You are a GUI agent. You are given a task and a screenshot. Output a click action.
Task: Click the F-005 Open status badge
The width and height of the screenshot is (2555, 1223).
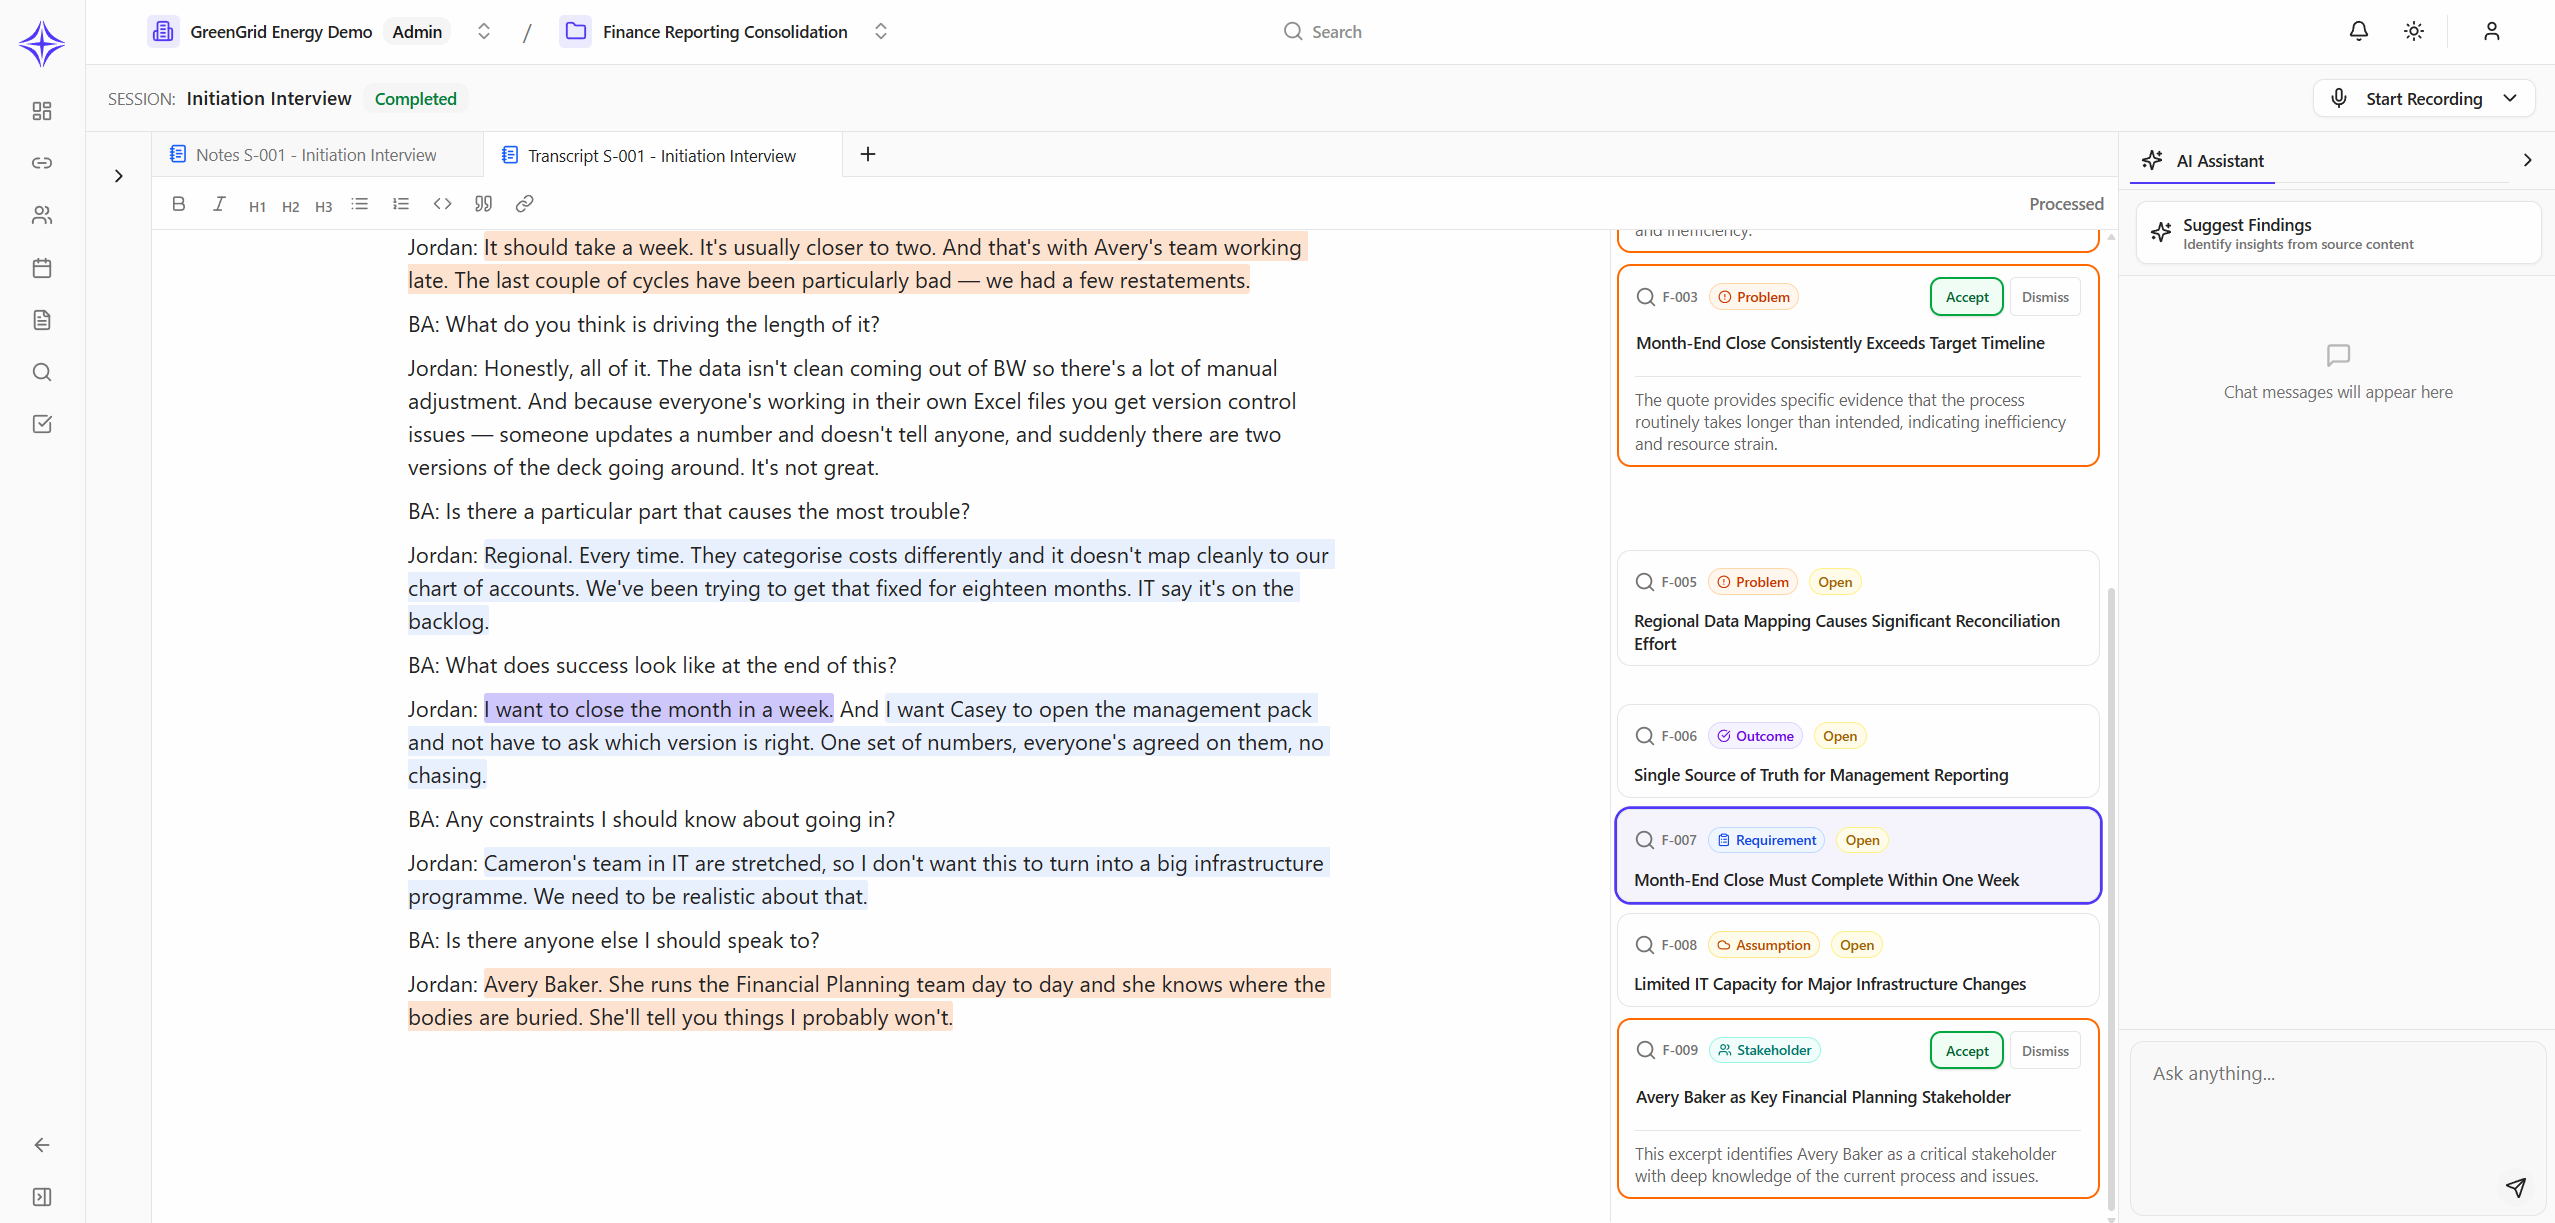click(1835, 582)
